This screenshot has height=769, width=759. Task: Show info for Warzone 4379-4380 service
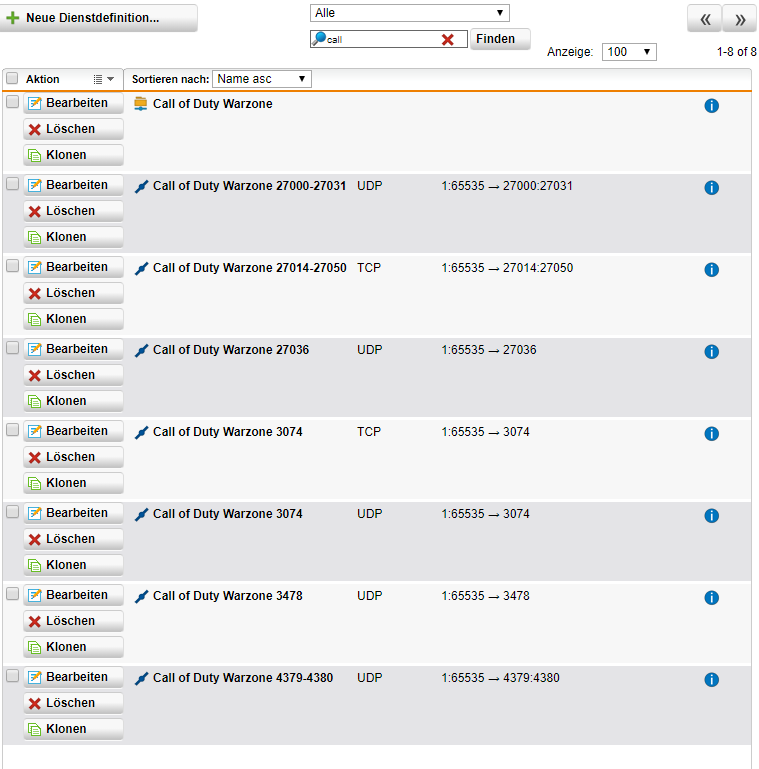tap(711, 679)
